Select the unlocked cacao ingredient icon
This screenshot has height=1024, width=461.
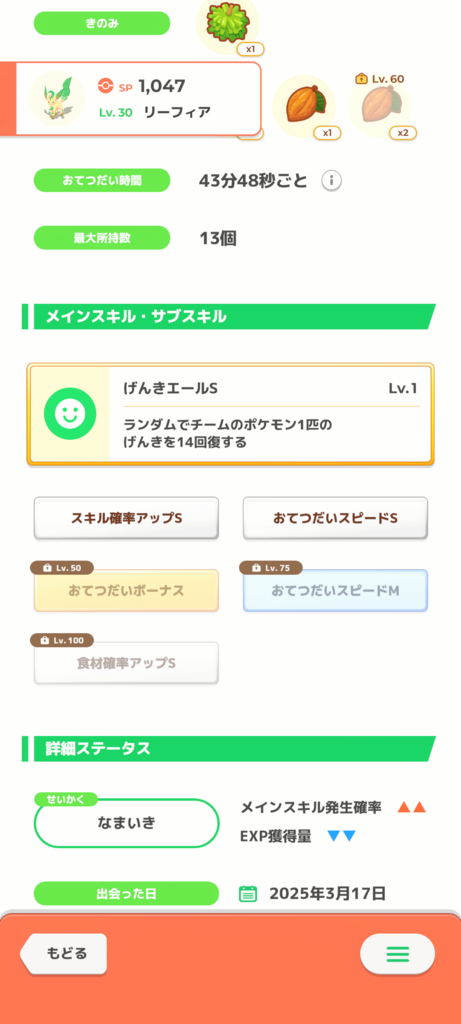pyautogui.click(x=304, y=106)
